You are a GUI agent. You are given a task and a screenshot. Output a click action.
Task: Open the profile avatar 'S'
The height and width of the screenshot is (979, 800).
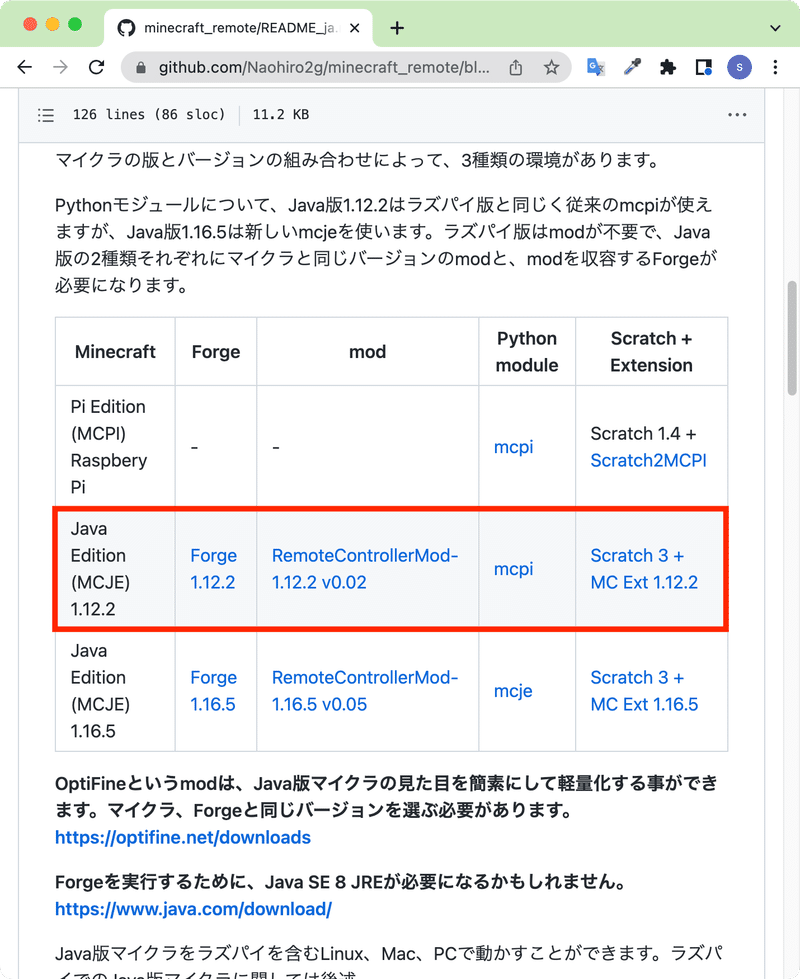coord(739,67)
